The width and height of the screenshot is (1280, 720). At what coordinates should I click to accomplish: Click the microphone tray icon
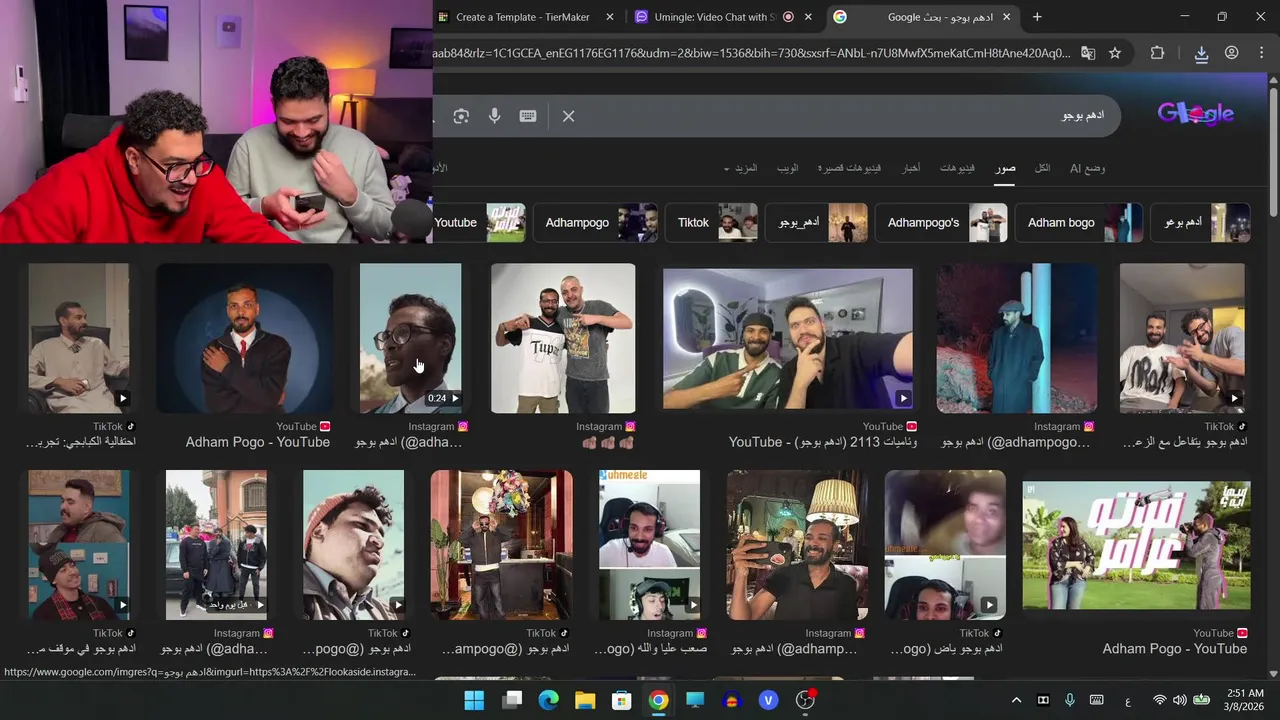[1070, 700]
